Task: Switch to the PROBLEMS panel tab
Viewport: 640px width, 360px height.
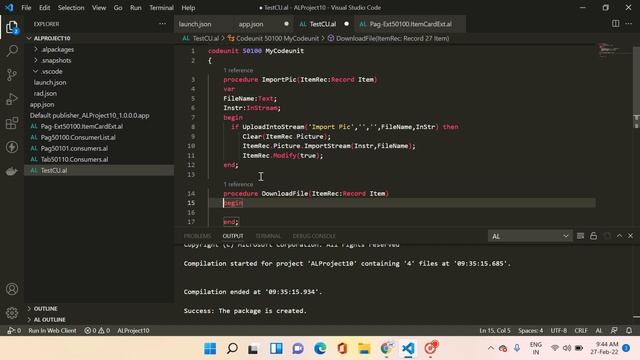Action: [x=197, y=236]
